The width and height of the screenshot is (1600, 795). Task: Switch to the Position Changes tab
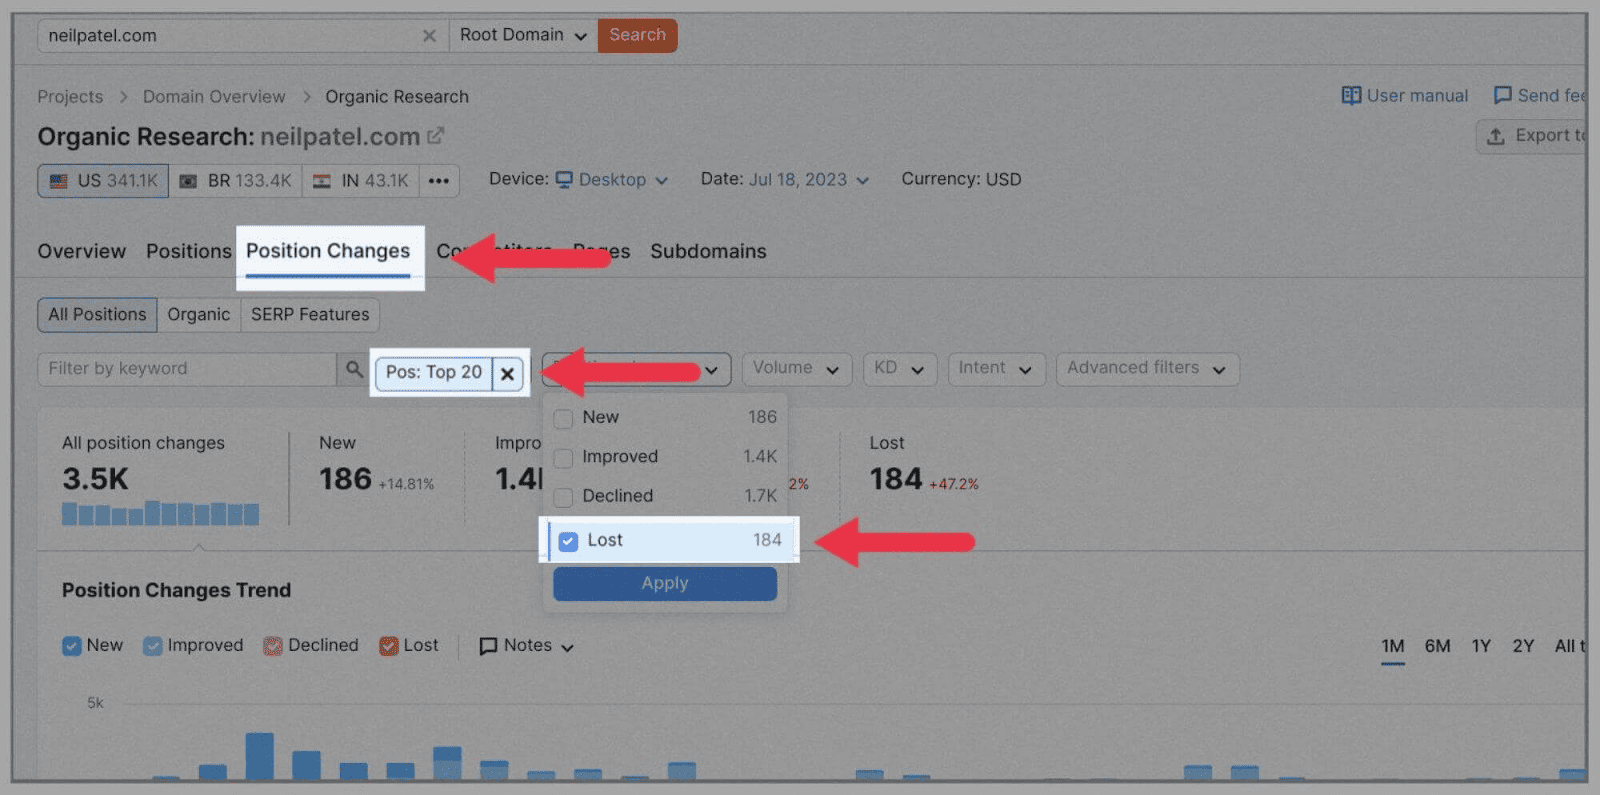[x=328, y=252]
